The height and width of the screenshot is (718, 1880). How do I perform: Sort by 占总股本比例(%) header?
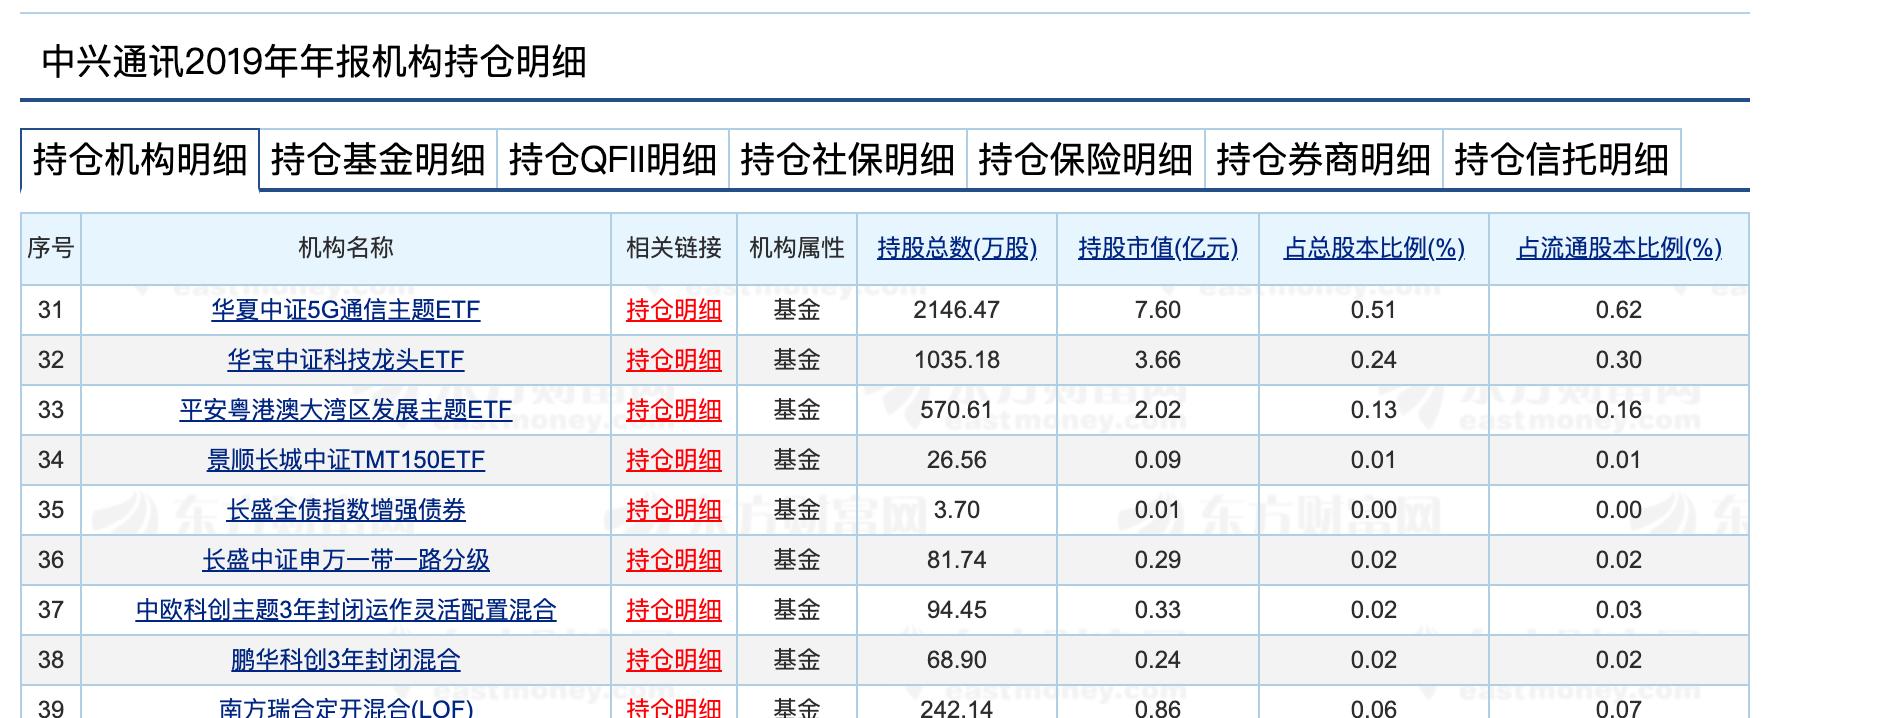tap(1374, 248)
